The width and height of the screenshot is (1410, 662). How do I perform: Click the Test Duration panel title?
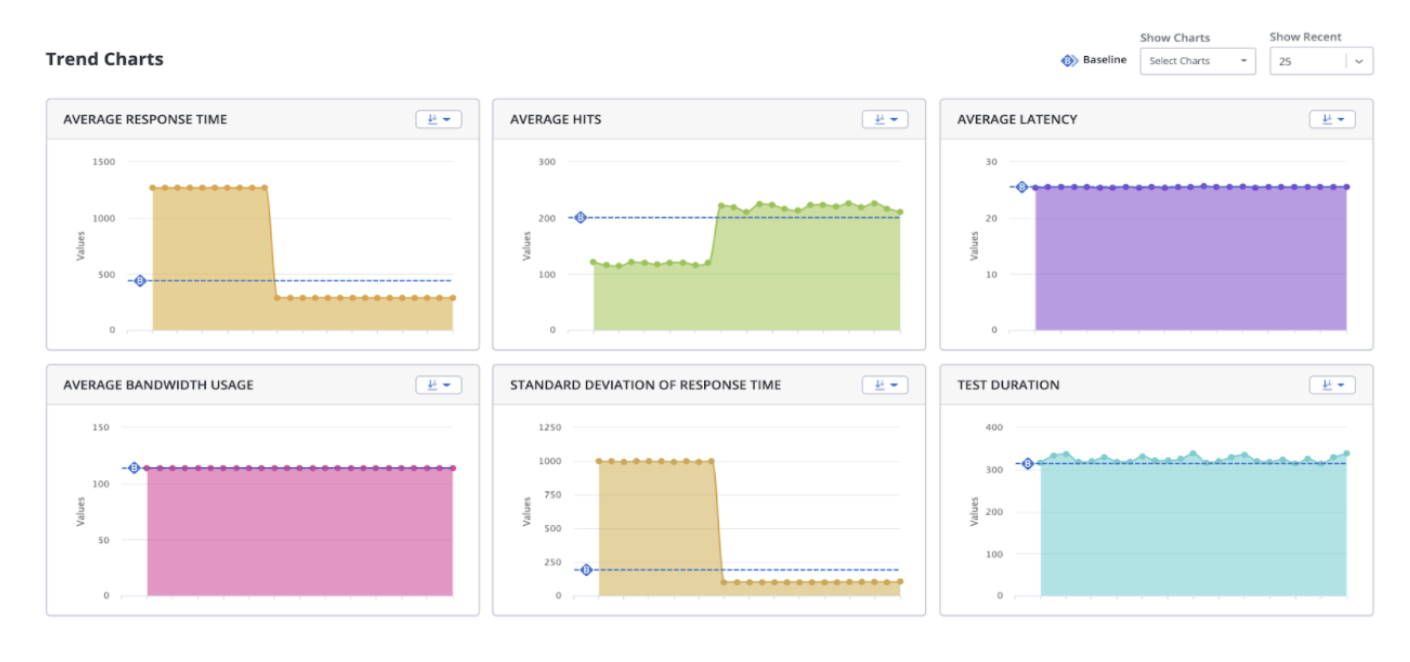(1008, 385)
